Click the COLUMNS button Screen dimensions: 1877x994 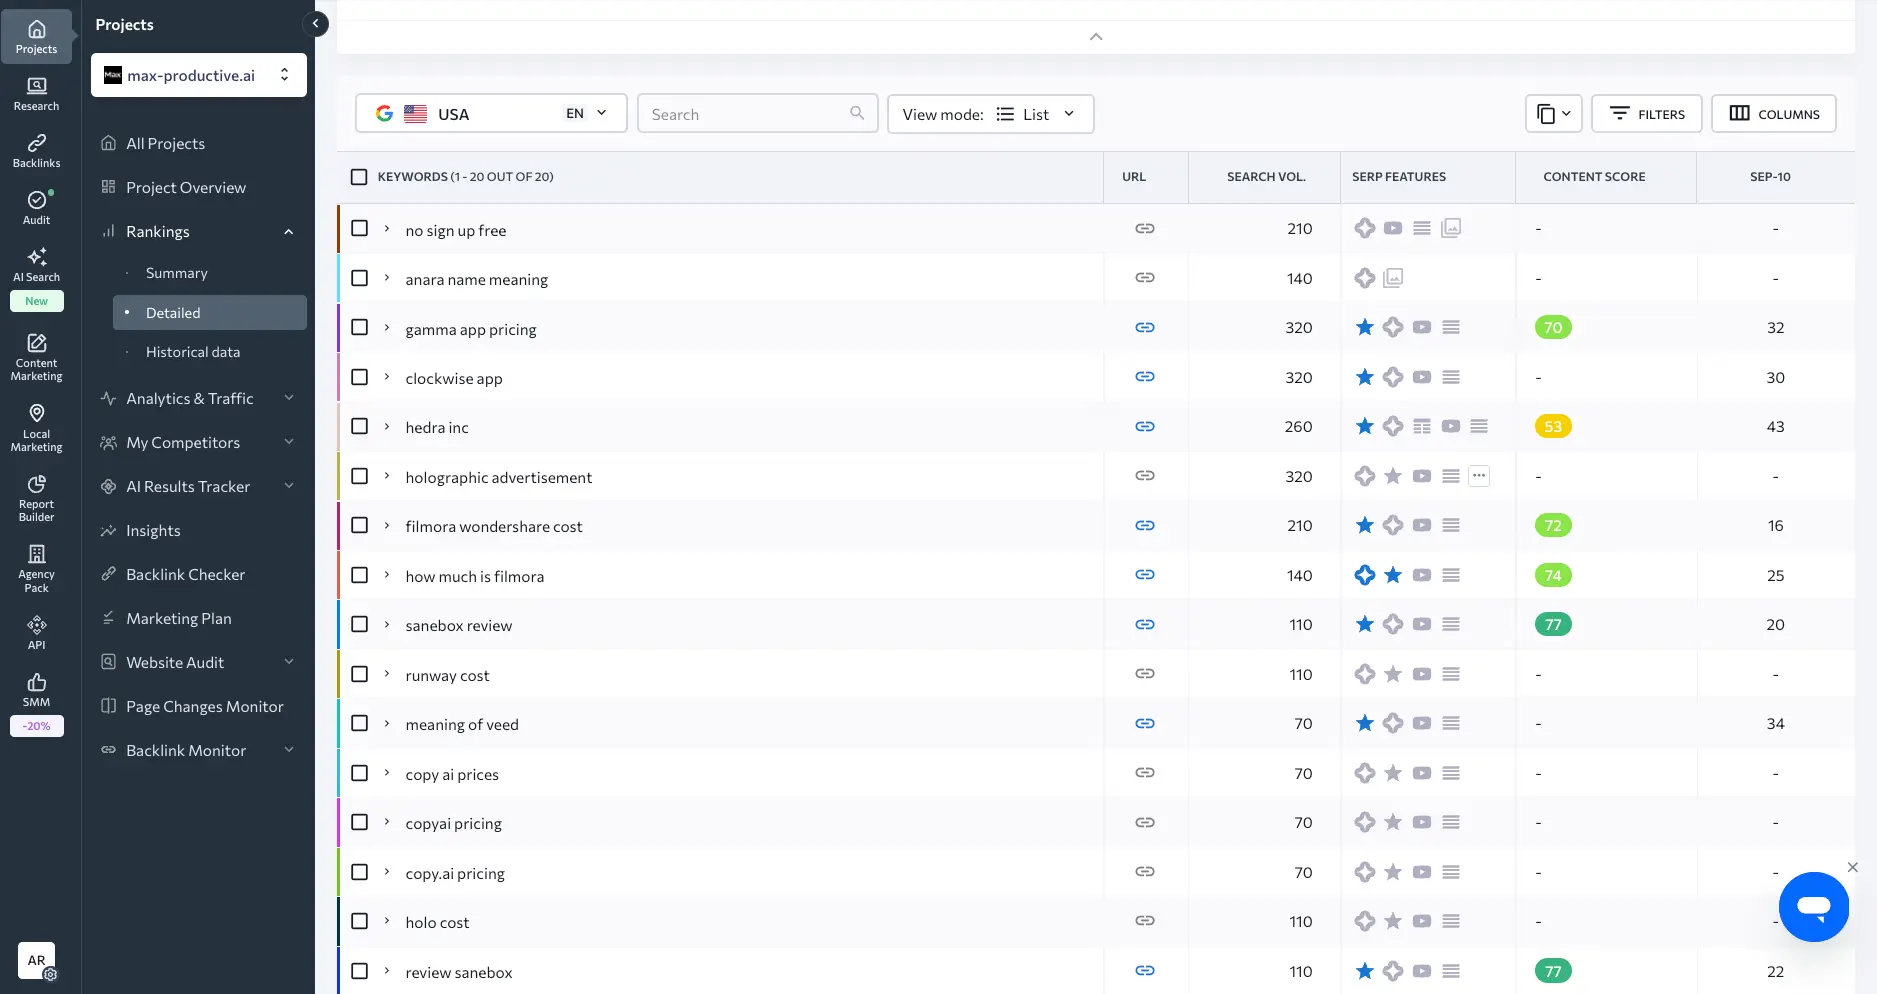[1774, 113]
